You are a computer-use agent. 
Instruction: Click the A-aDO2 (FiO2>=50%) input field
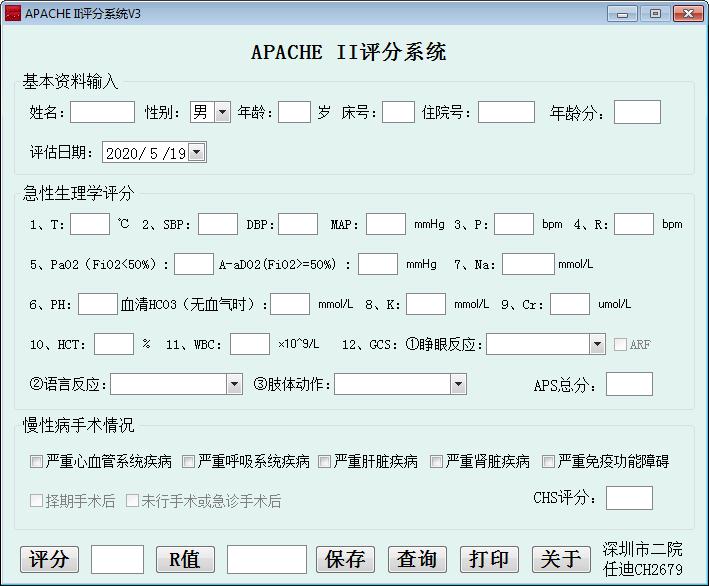tap(378, 264)
